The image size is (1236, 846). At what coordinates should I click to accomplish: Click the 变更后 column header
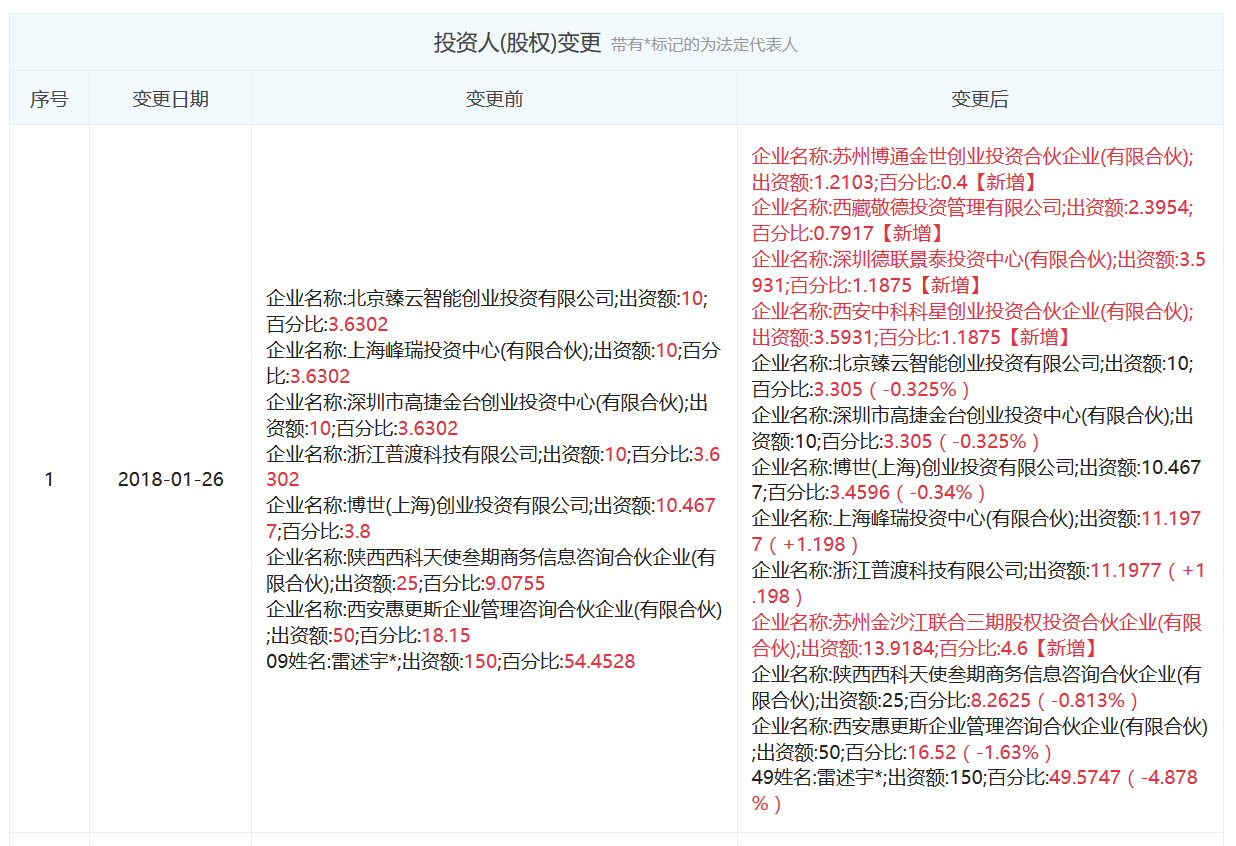coord(980,99)
